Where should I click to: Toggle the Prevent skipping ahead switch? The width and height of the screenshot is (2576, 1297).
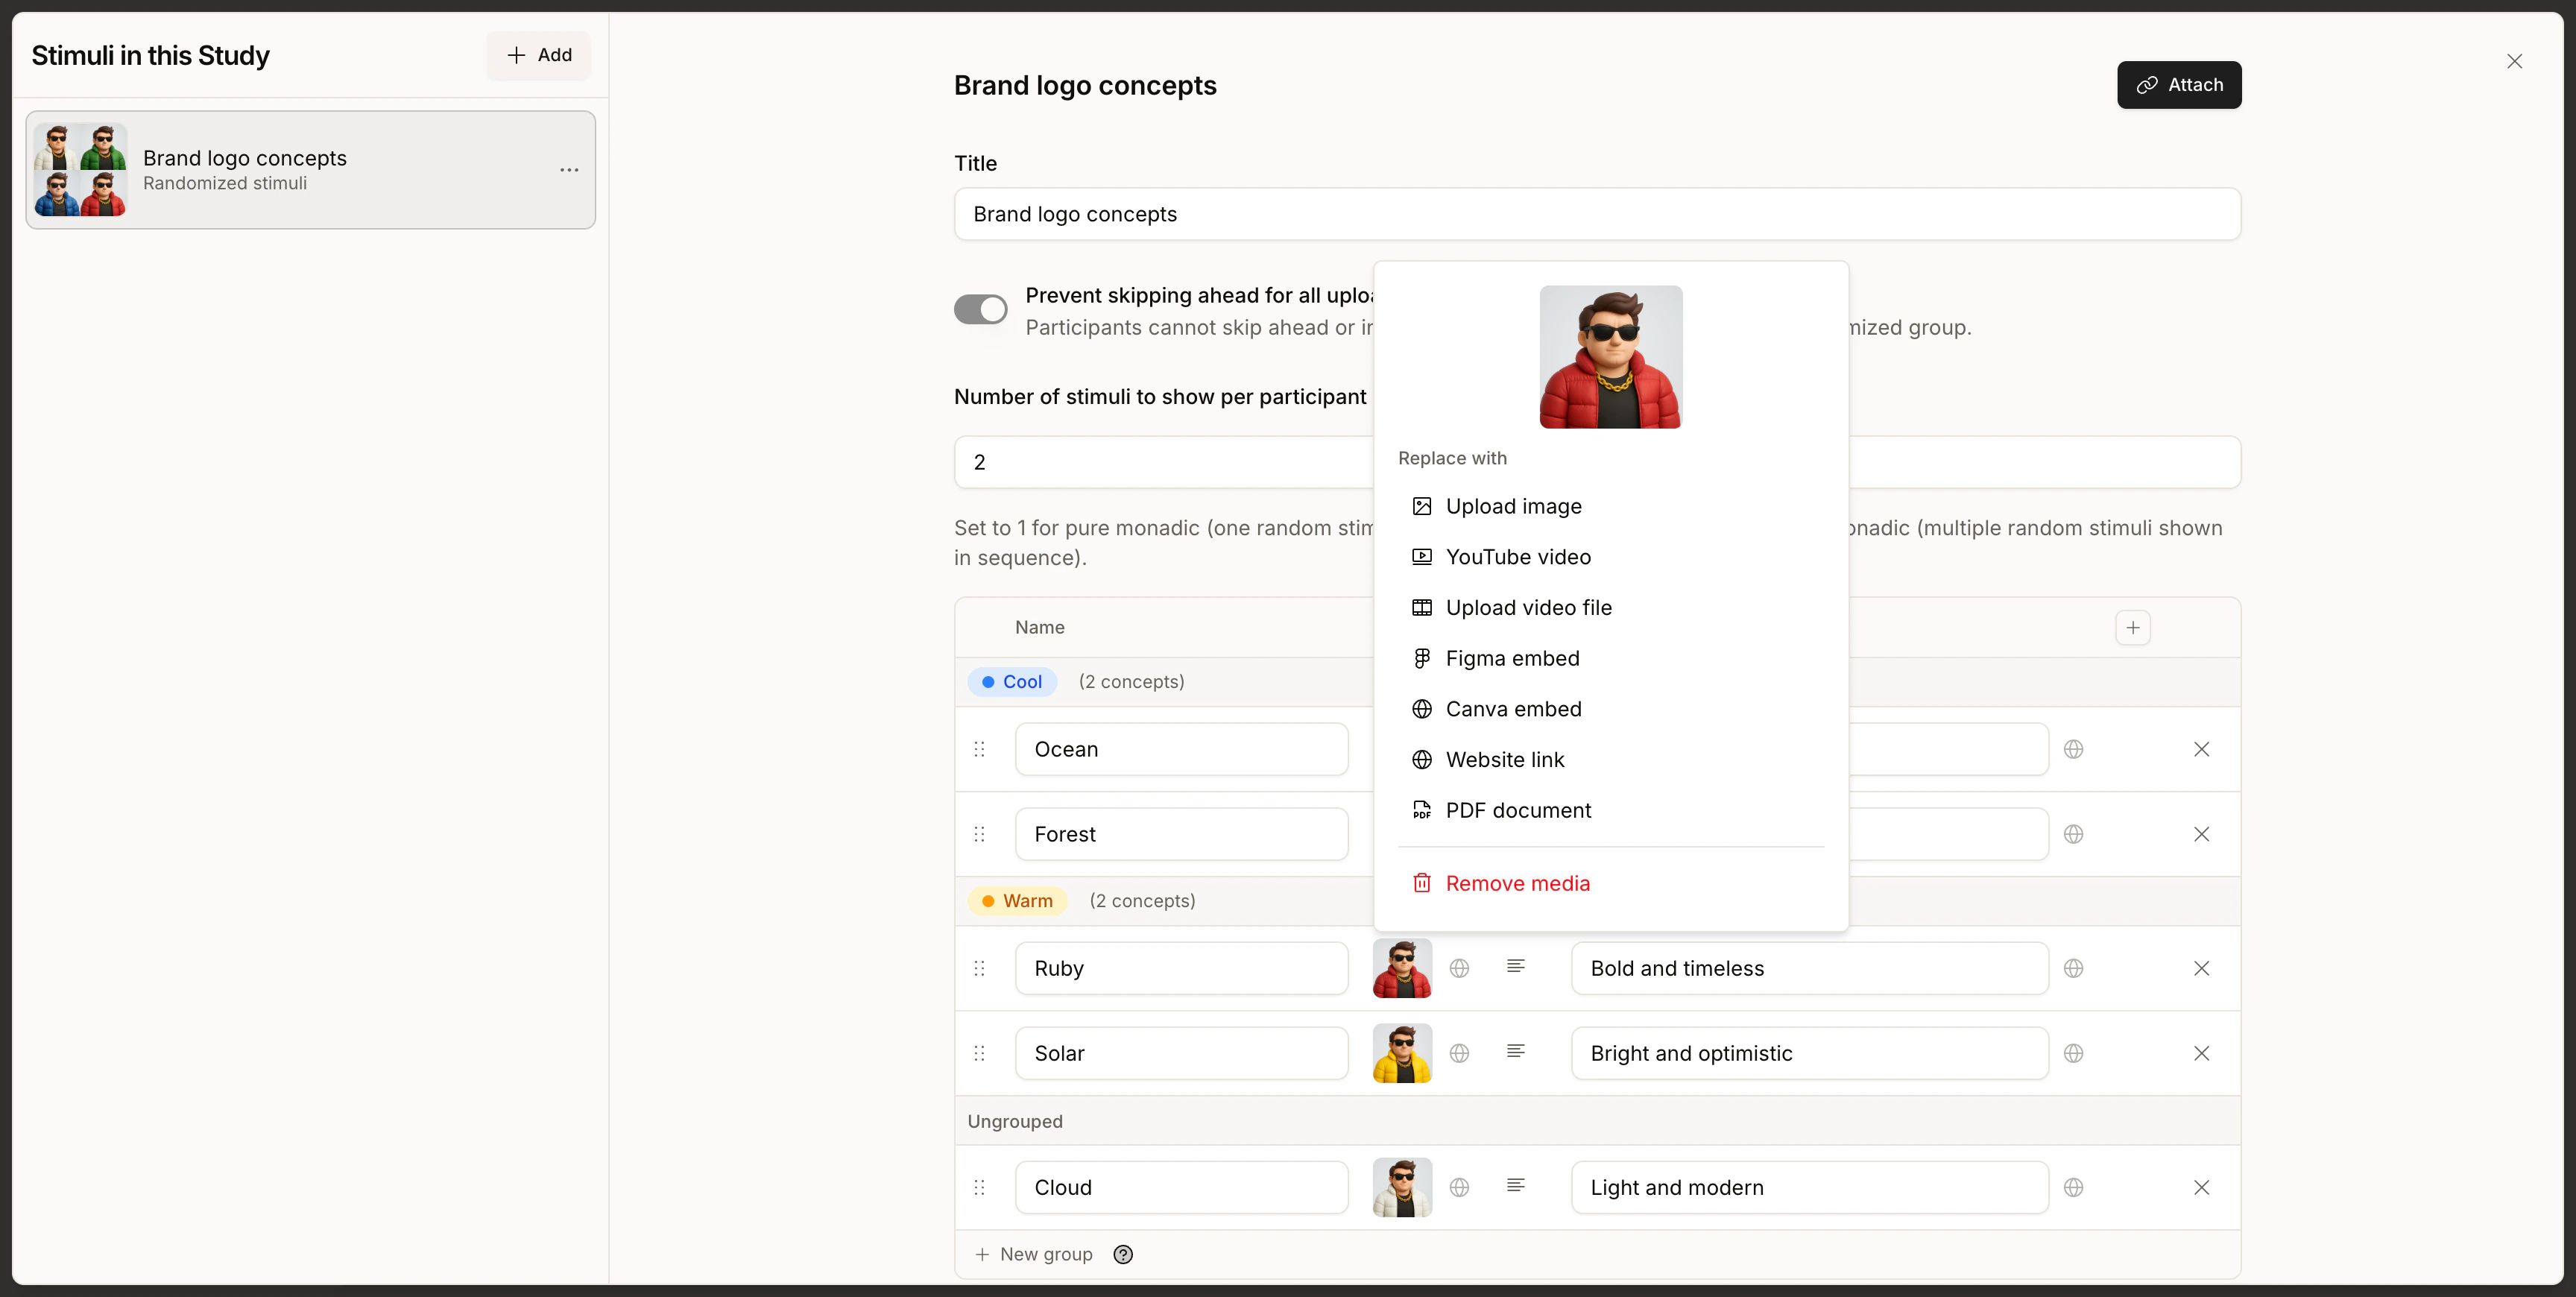pos(980,309)
